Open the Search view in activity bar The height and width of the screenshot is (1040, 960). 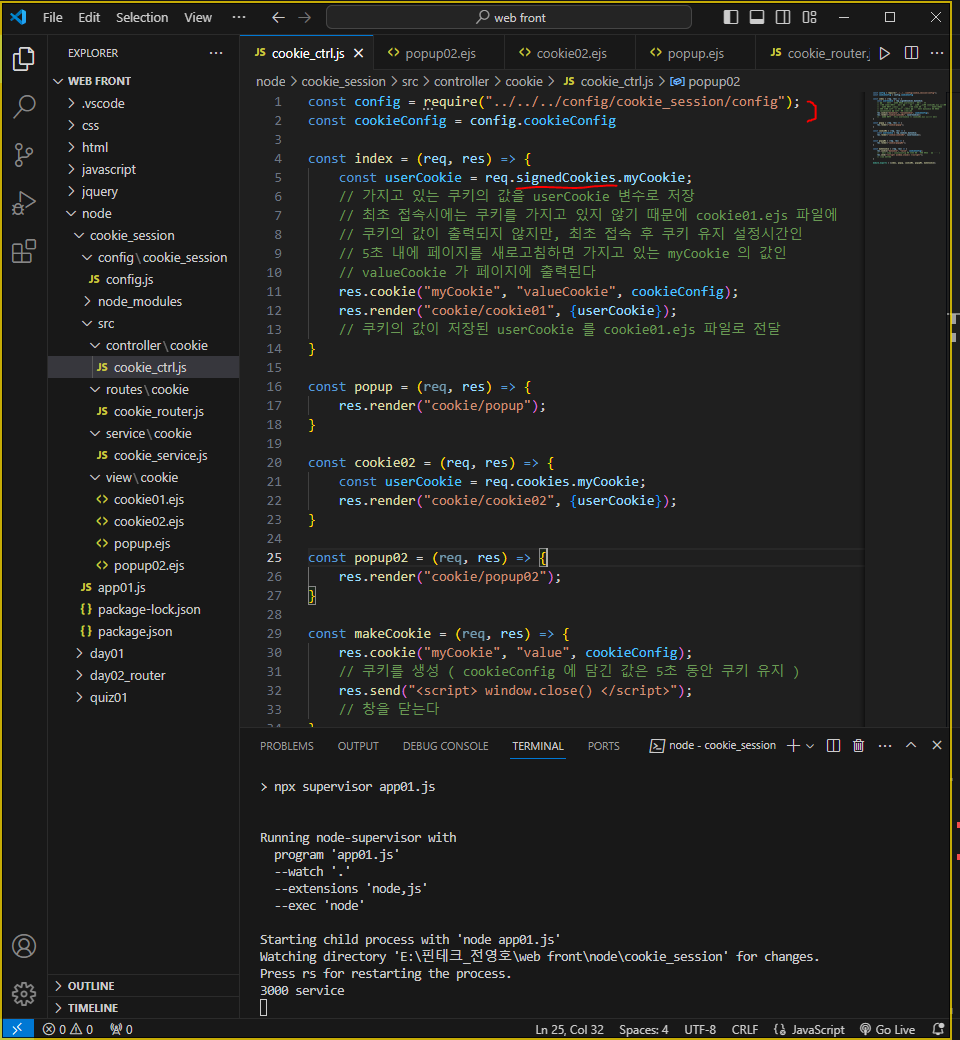click(x=24, y=106)
